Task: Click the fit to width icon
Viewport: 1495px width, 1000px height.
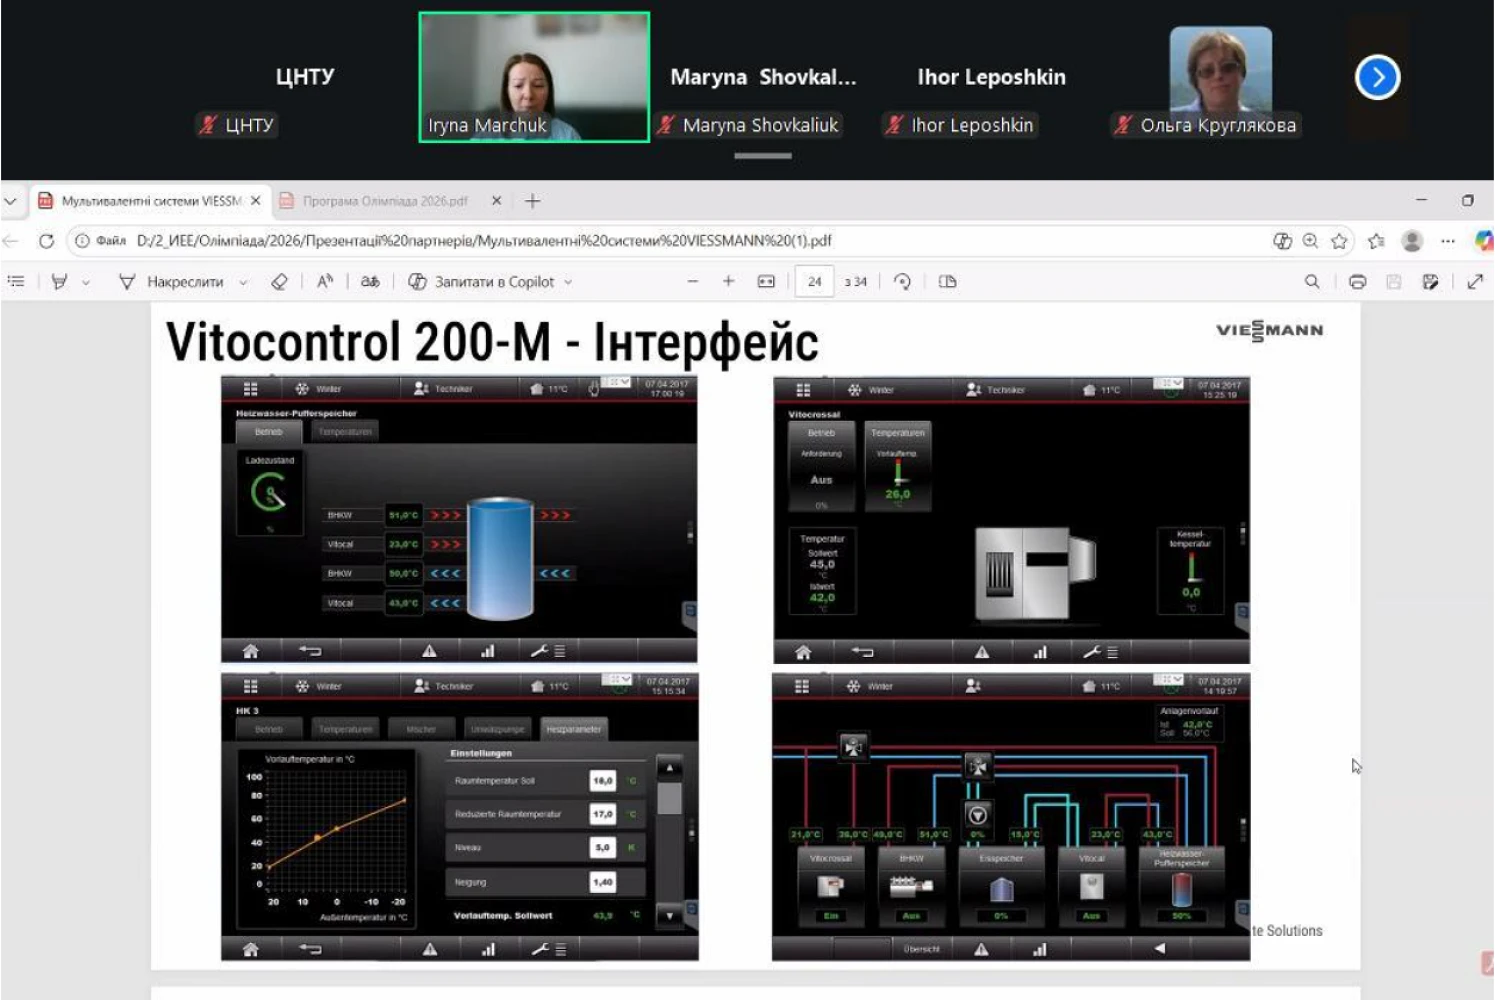Action: [766, 282]
